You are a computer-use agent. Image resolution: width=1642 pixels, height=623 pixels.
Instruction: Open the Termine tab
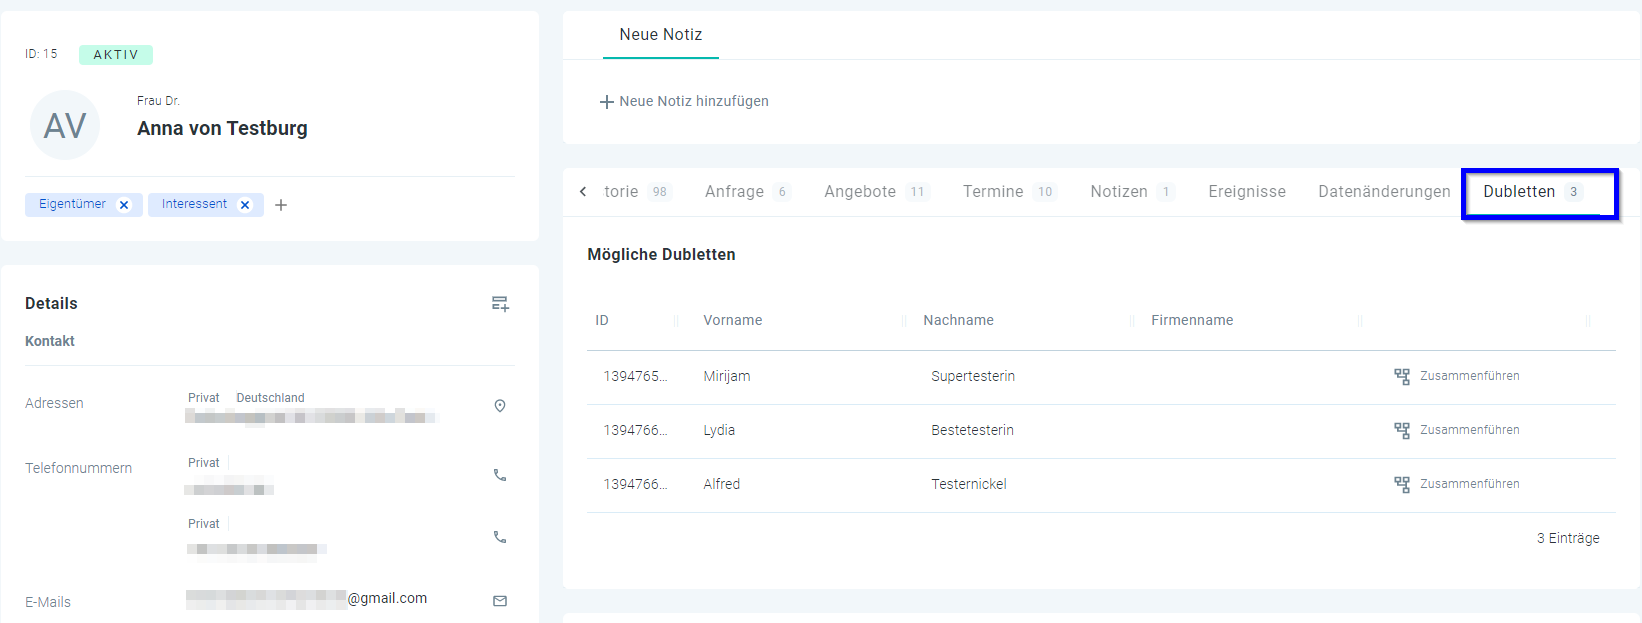993,192
